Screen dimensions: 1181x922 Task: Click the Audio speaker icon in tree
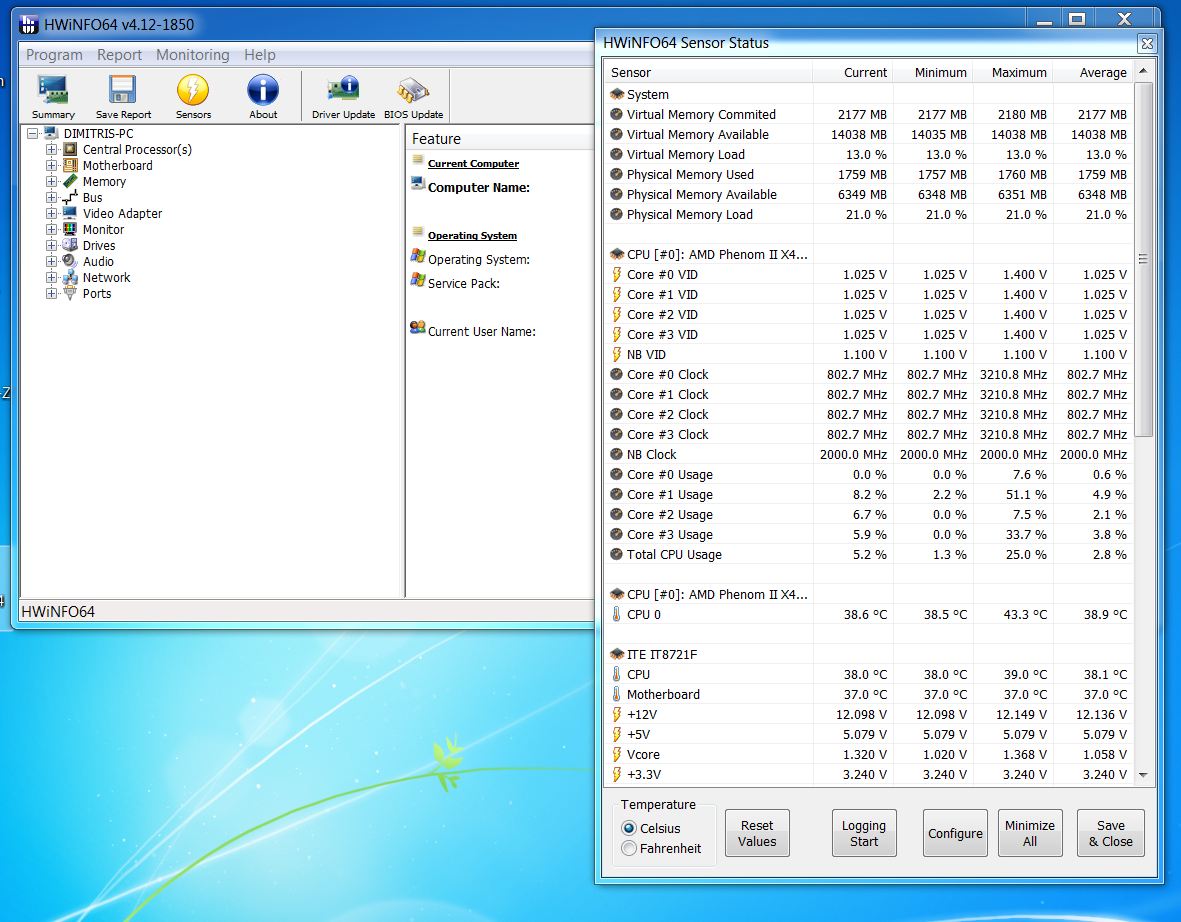pos(70,261)
